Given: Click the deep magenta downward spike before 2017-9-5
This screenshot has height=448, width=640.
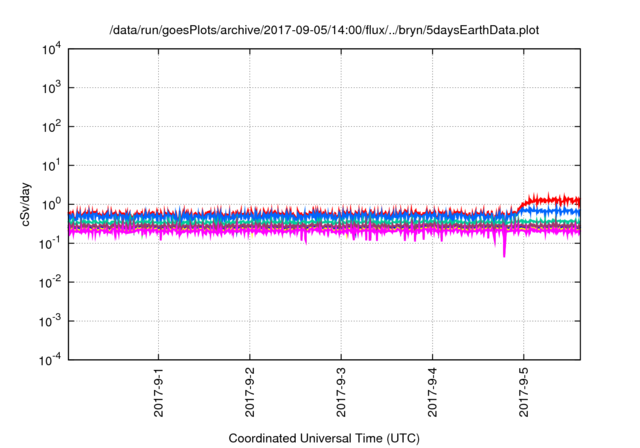Looking at the screenshot, I should [504, 247].
